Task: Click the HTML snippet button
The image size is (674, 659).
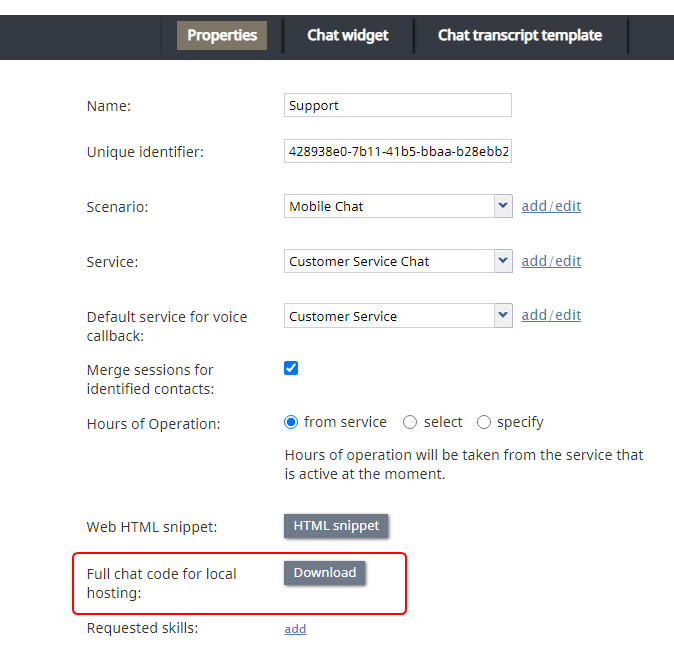Action: pos(336,526)
